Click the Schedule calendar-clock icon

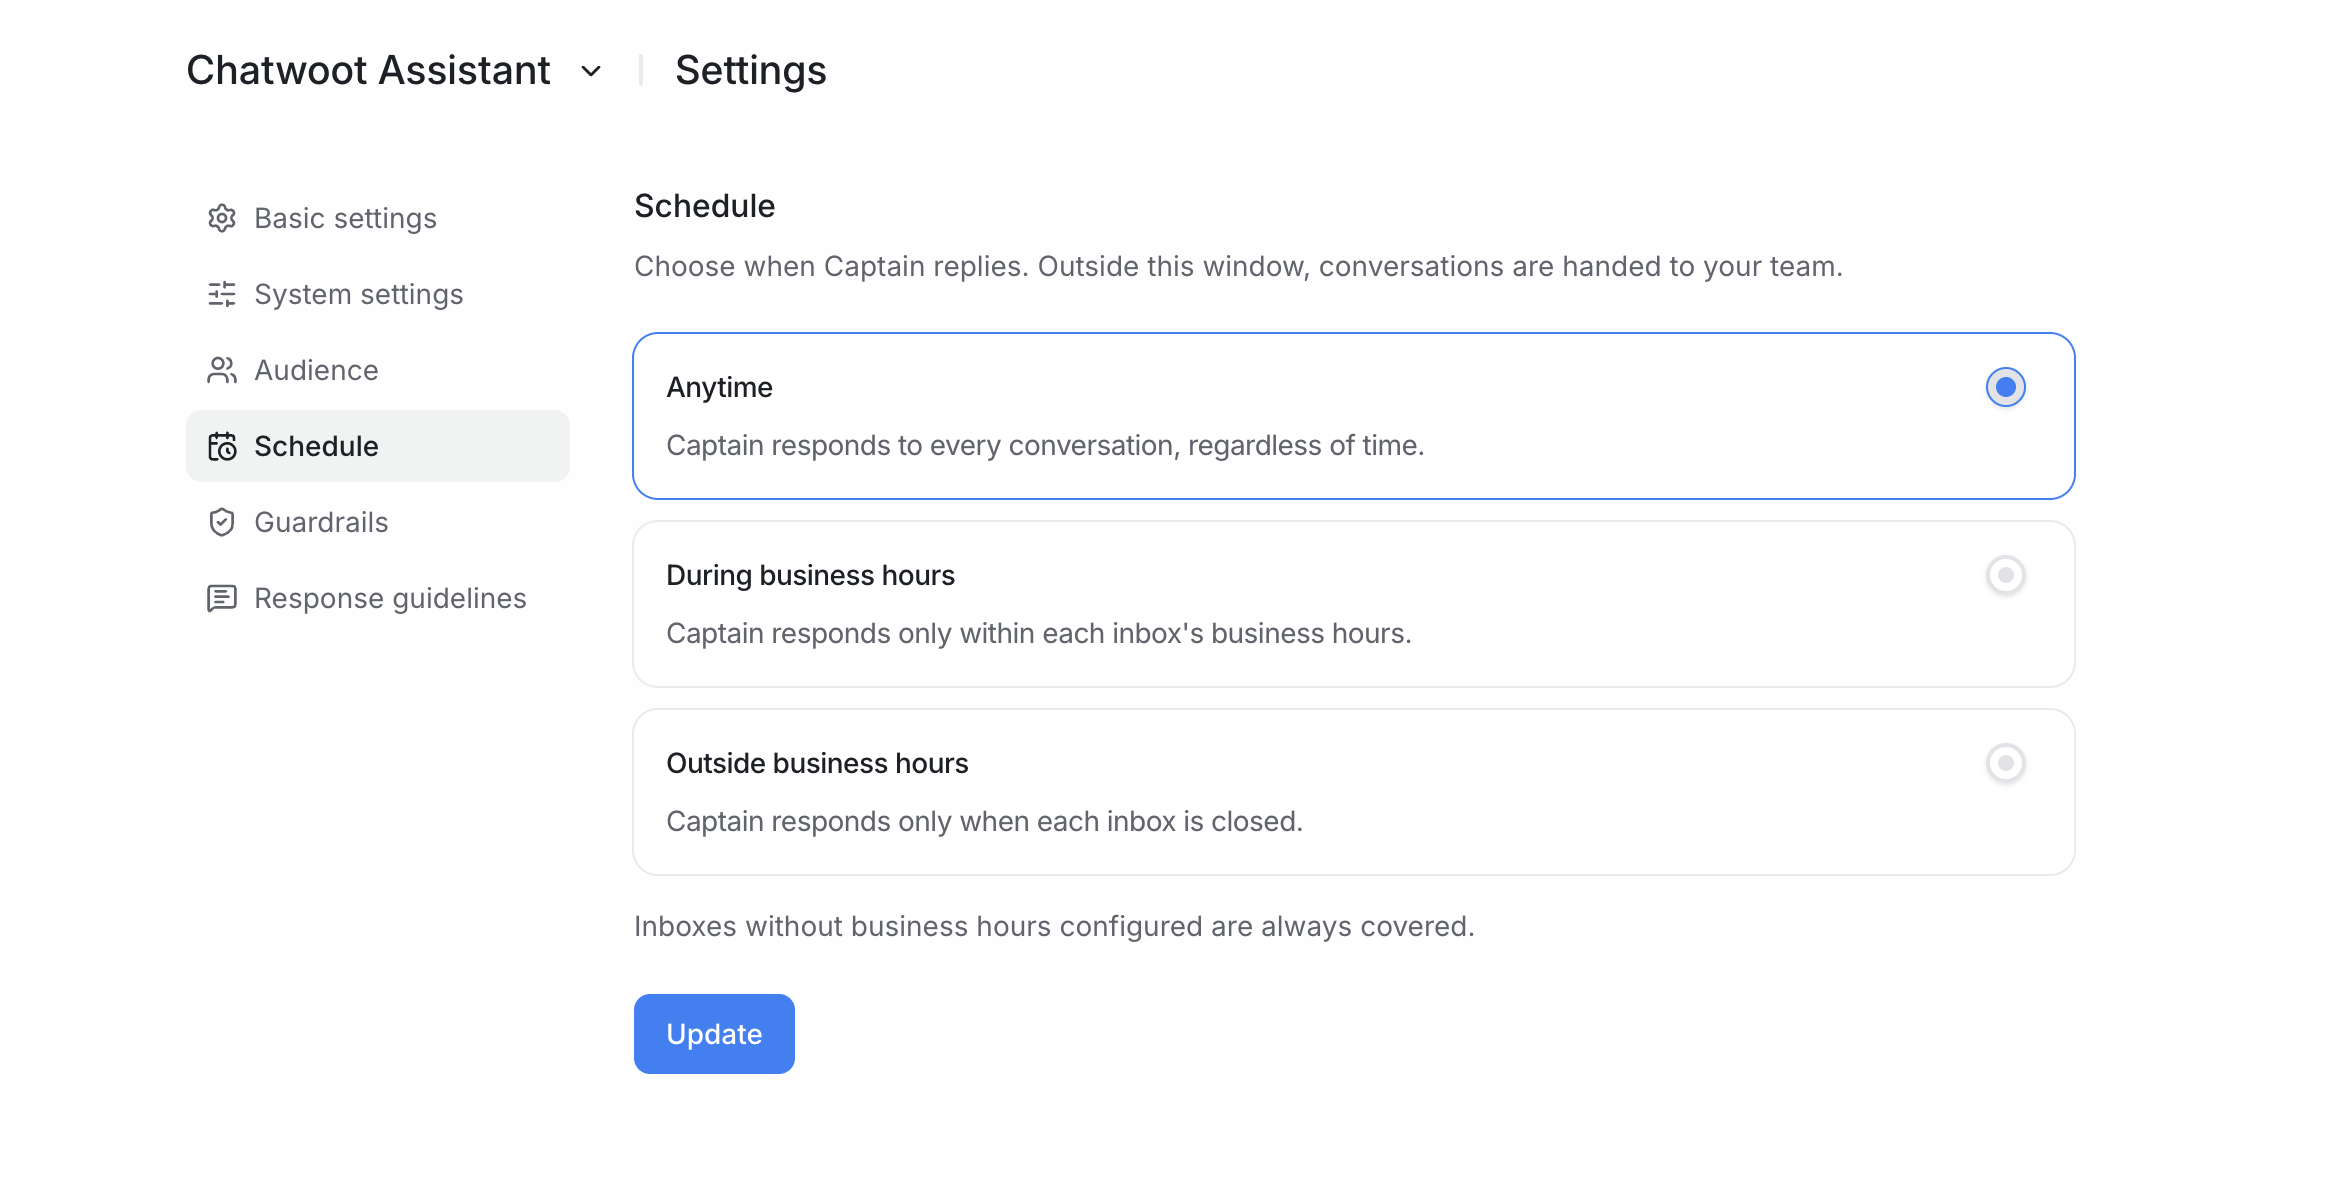[x=221, y=446]
